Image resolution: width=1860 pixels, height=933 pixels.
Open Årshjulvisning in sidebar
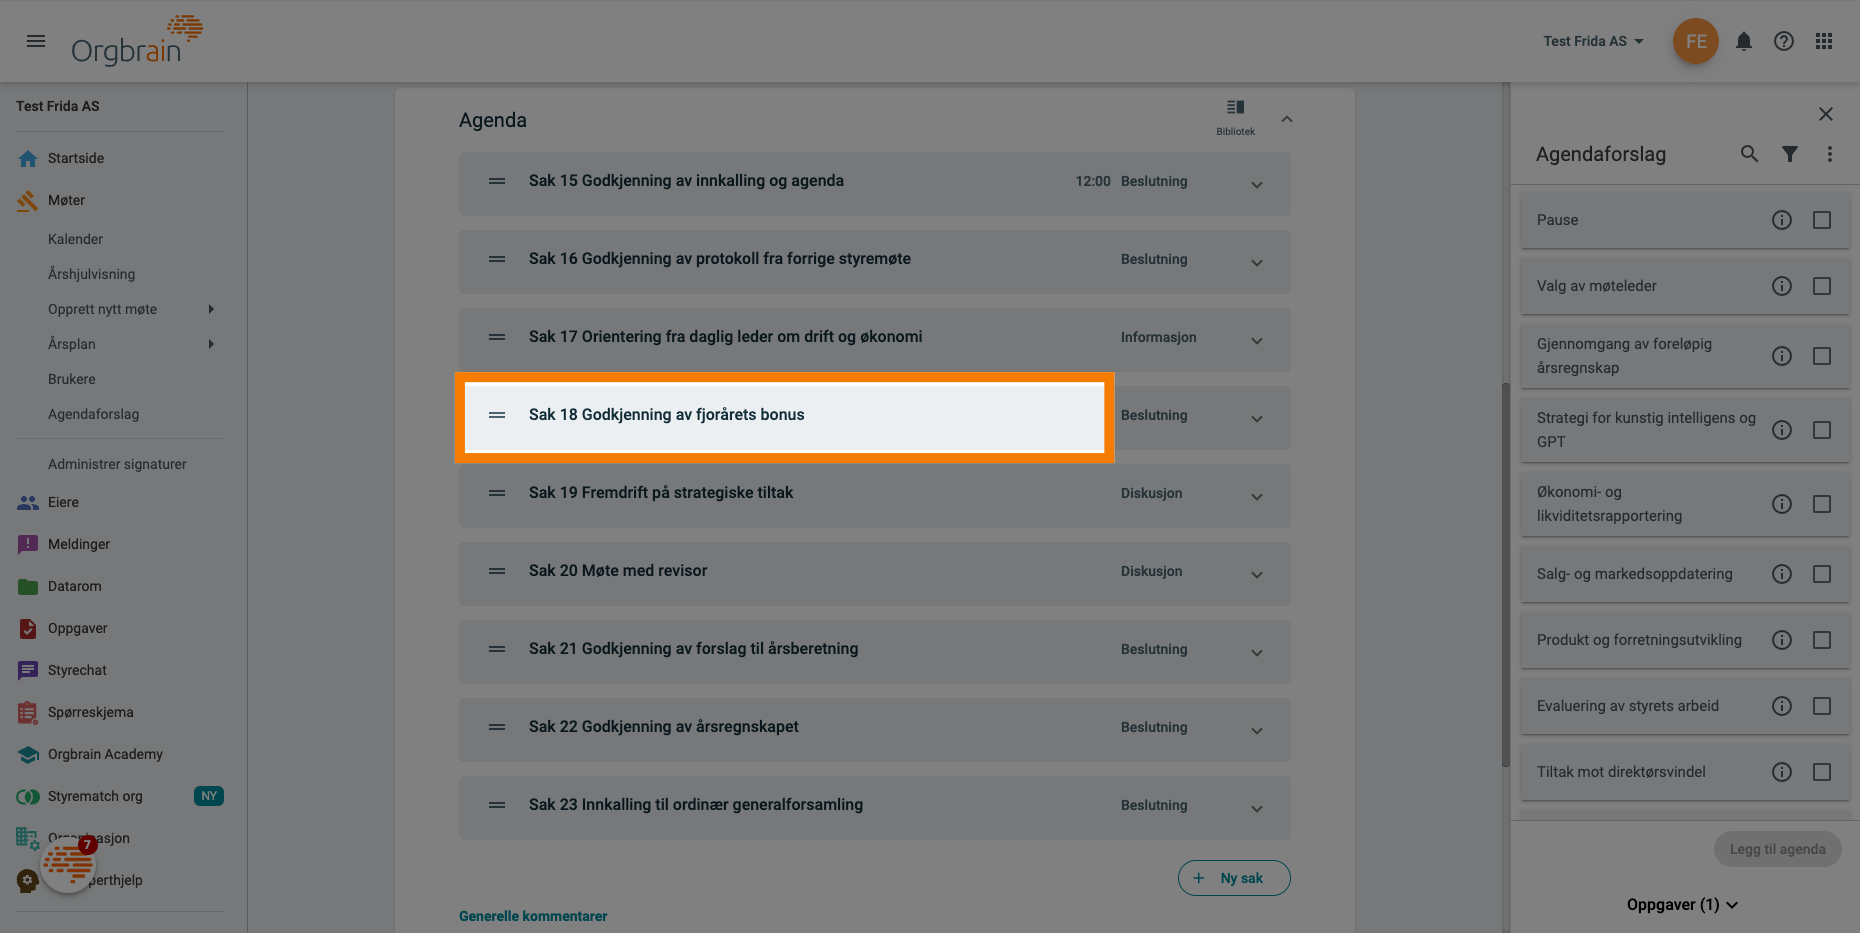point(91,274)
